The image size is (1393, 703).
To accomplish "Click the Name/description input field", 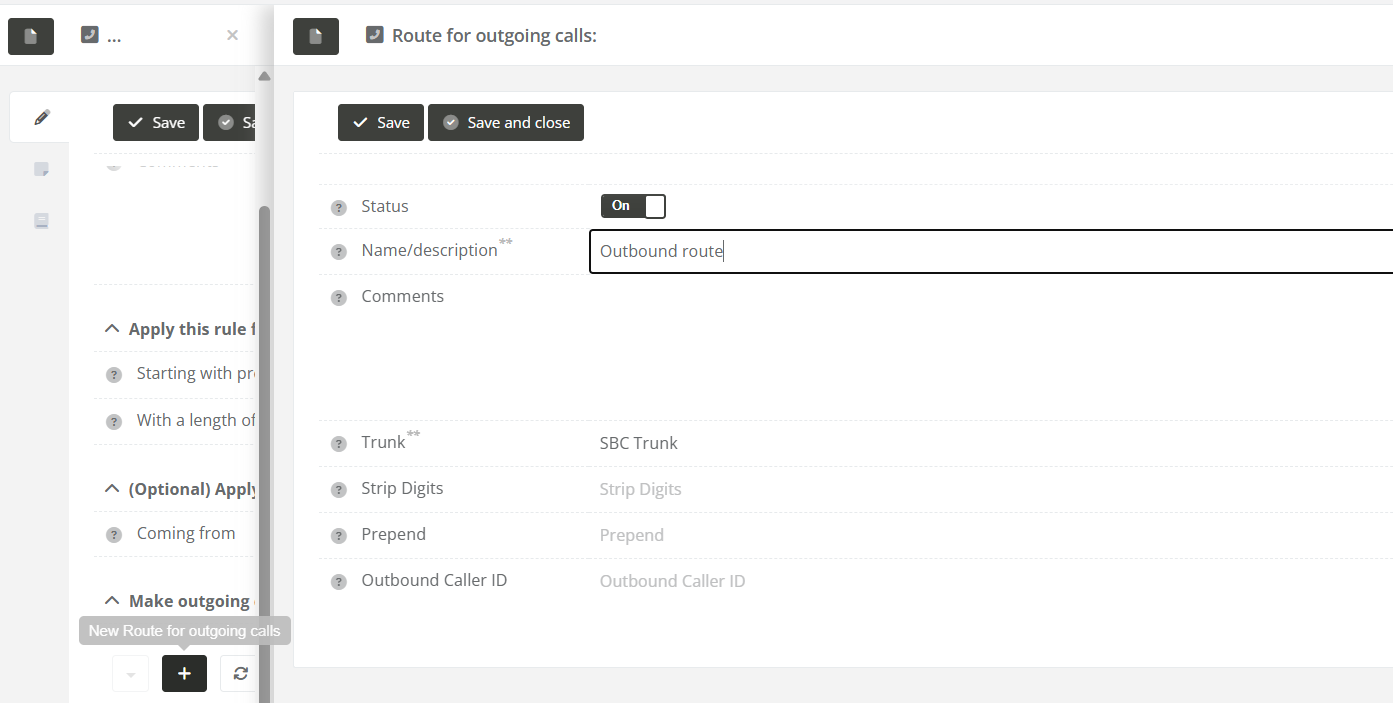I will [990, 251].
